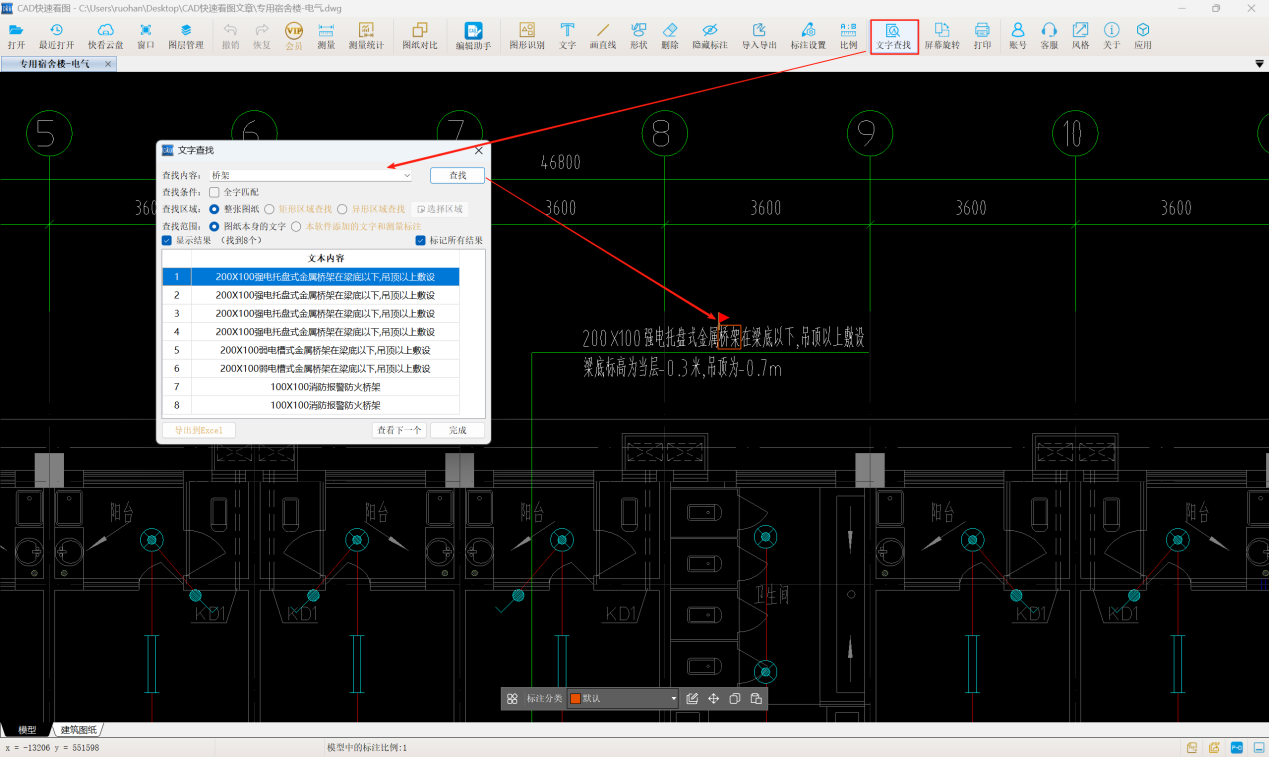The height and width of the screenshot is (757, 1269).
Task: Click the 屏幕旋转 screen rotate icon
Action: pos(941,36)
